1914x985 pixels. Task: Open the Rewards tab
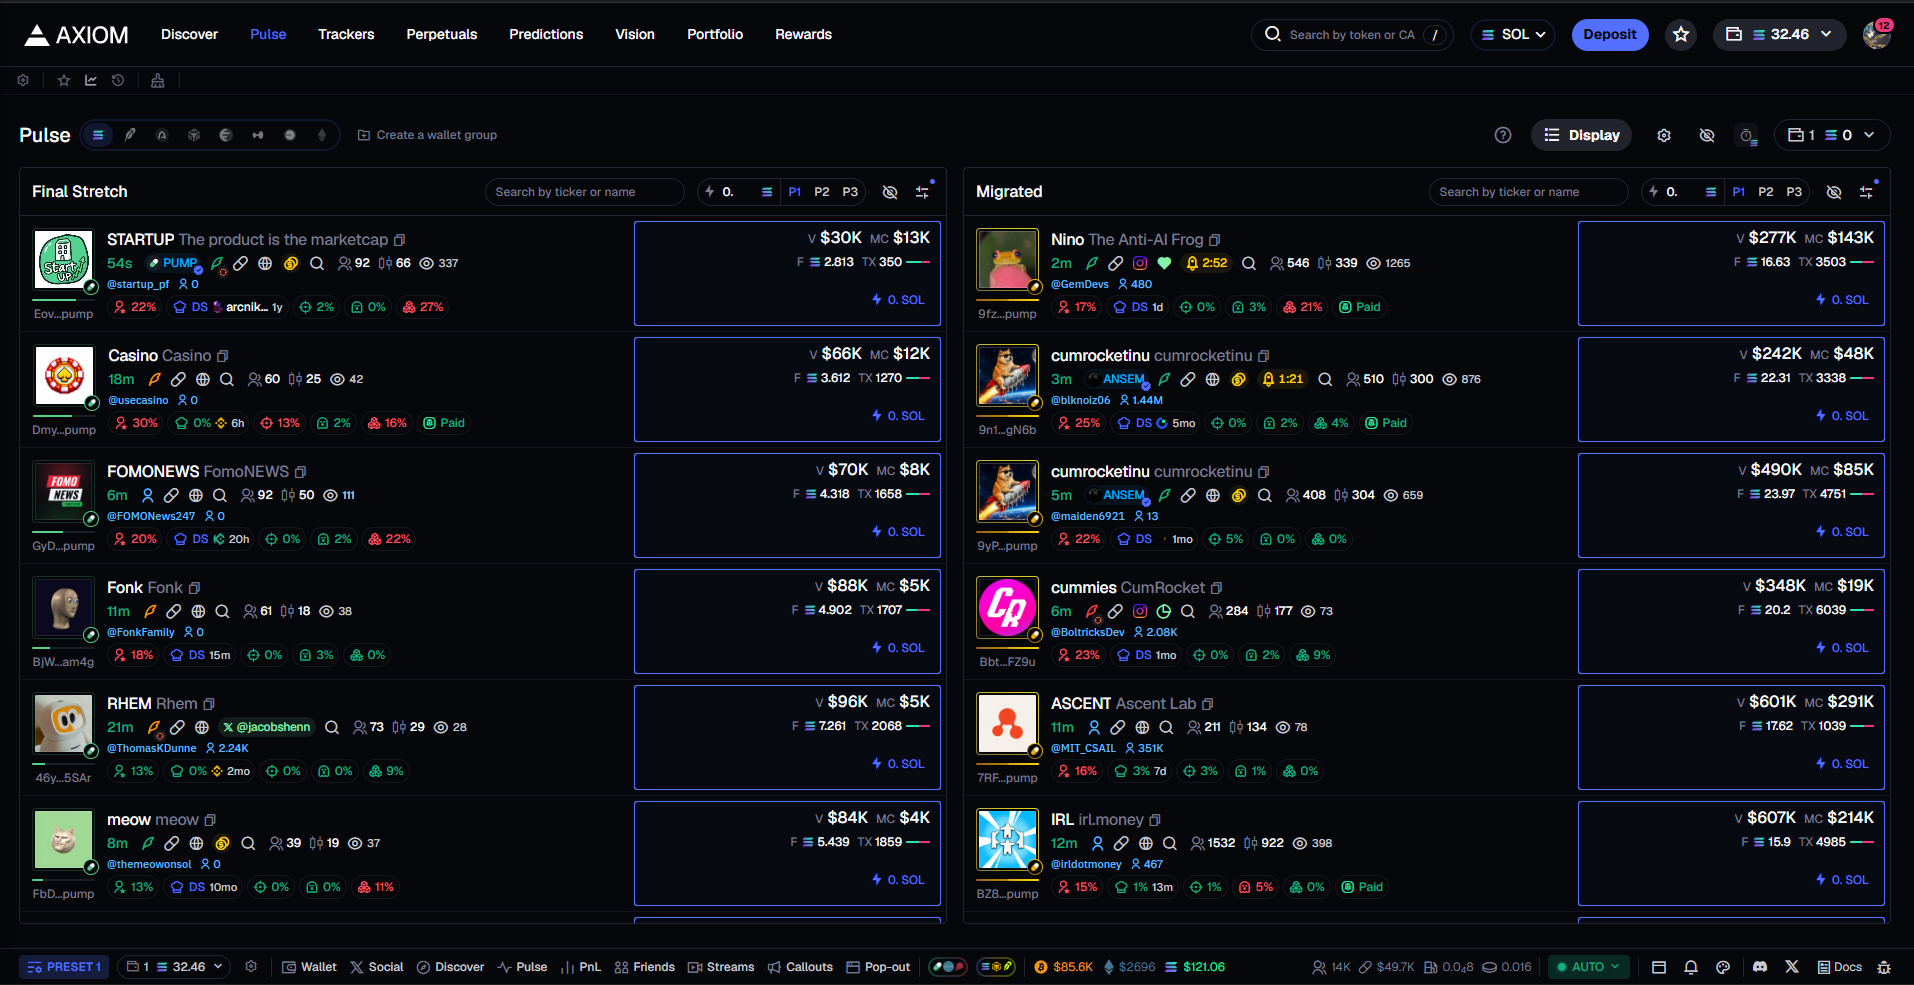pos(803,34)
